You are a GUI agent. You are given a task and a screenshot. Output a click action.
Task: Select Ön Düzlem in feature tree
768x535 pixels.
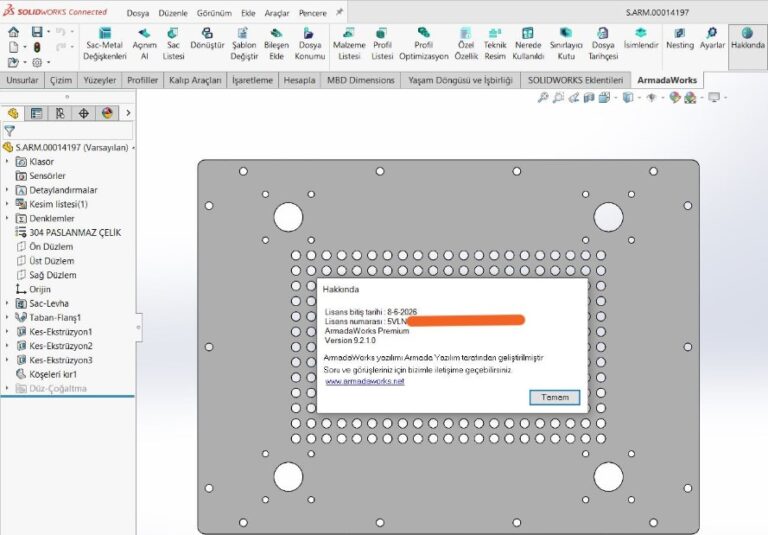[x=52, y=246]
